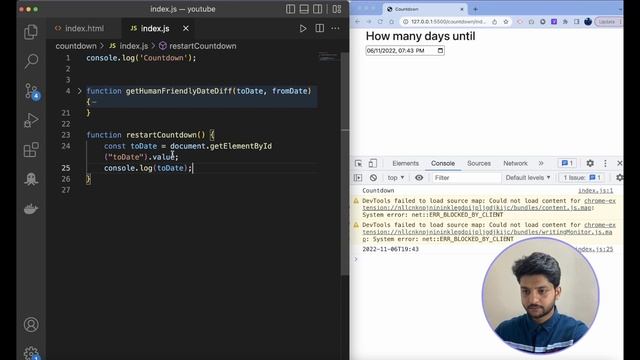Open the Run and Debug view
This screenshot has width=640, height=360.
(31, 120)
